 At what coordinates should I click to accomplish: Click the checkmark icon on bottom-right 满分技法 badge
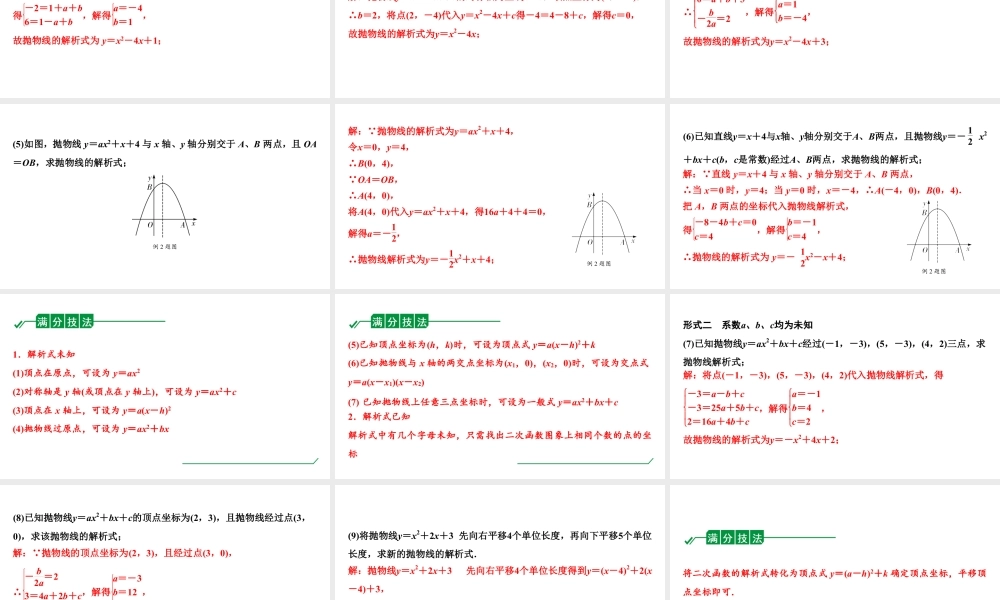pos(687,540)
